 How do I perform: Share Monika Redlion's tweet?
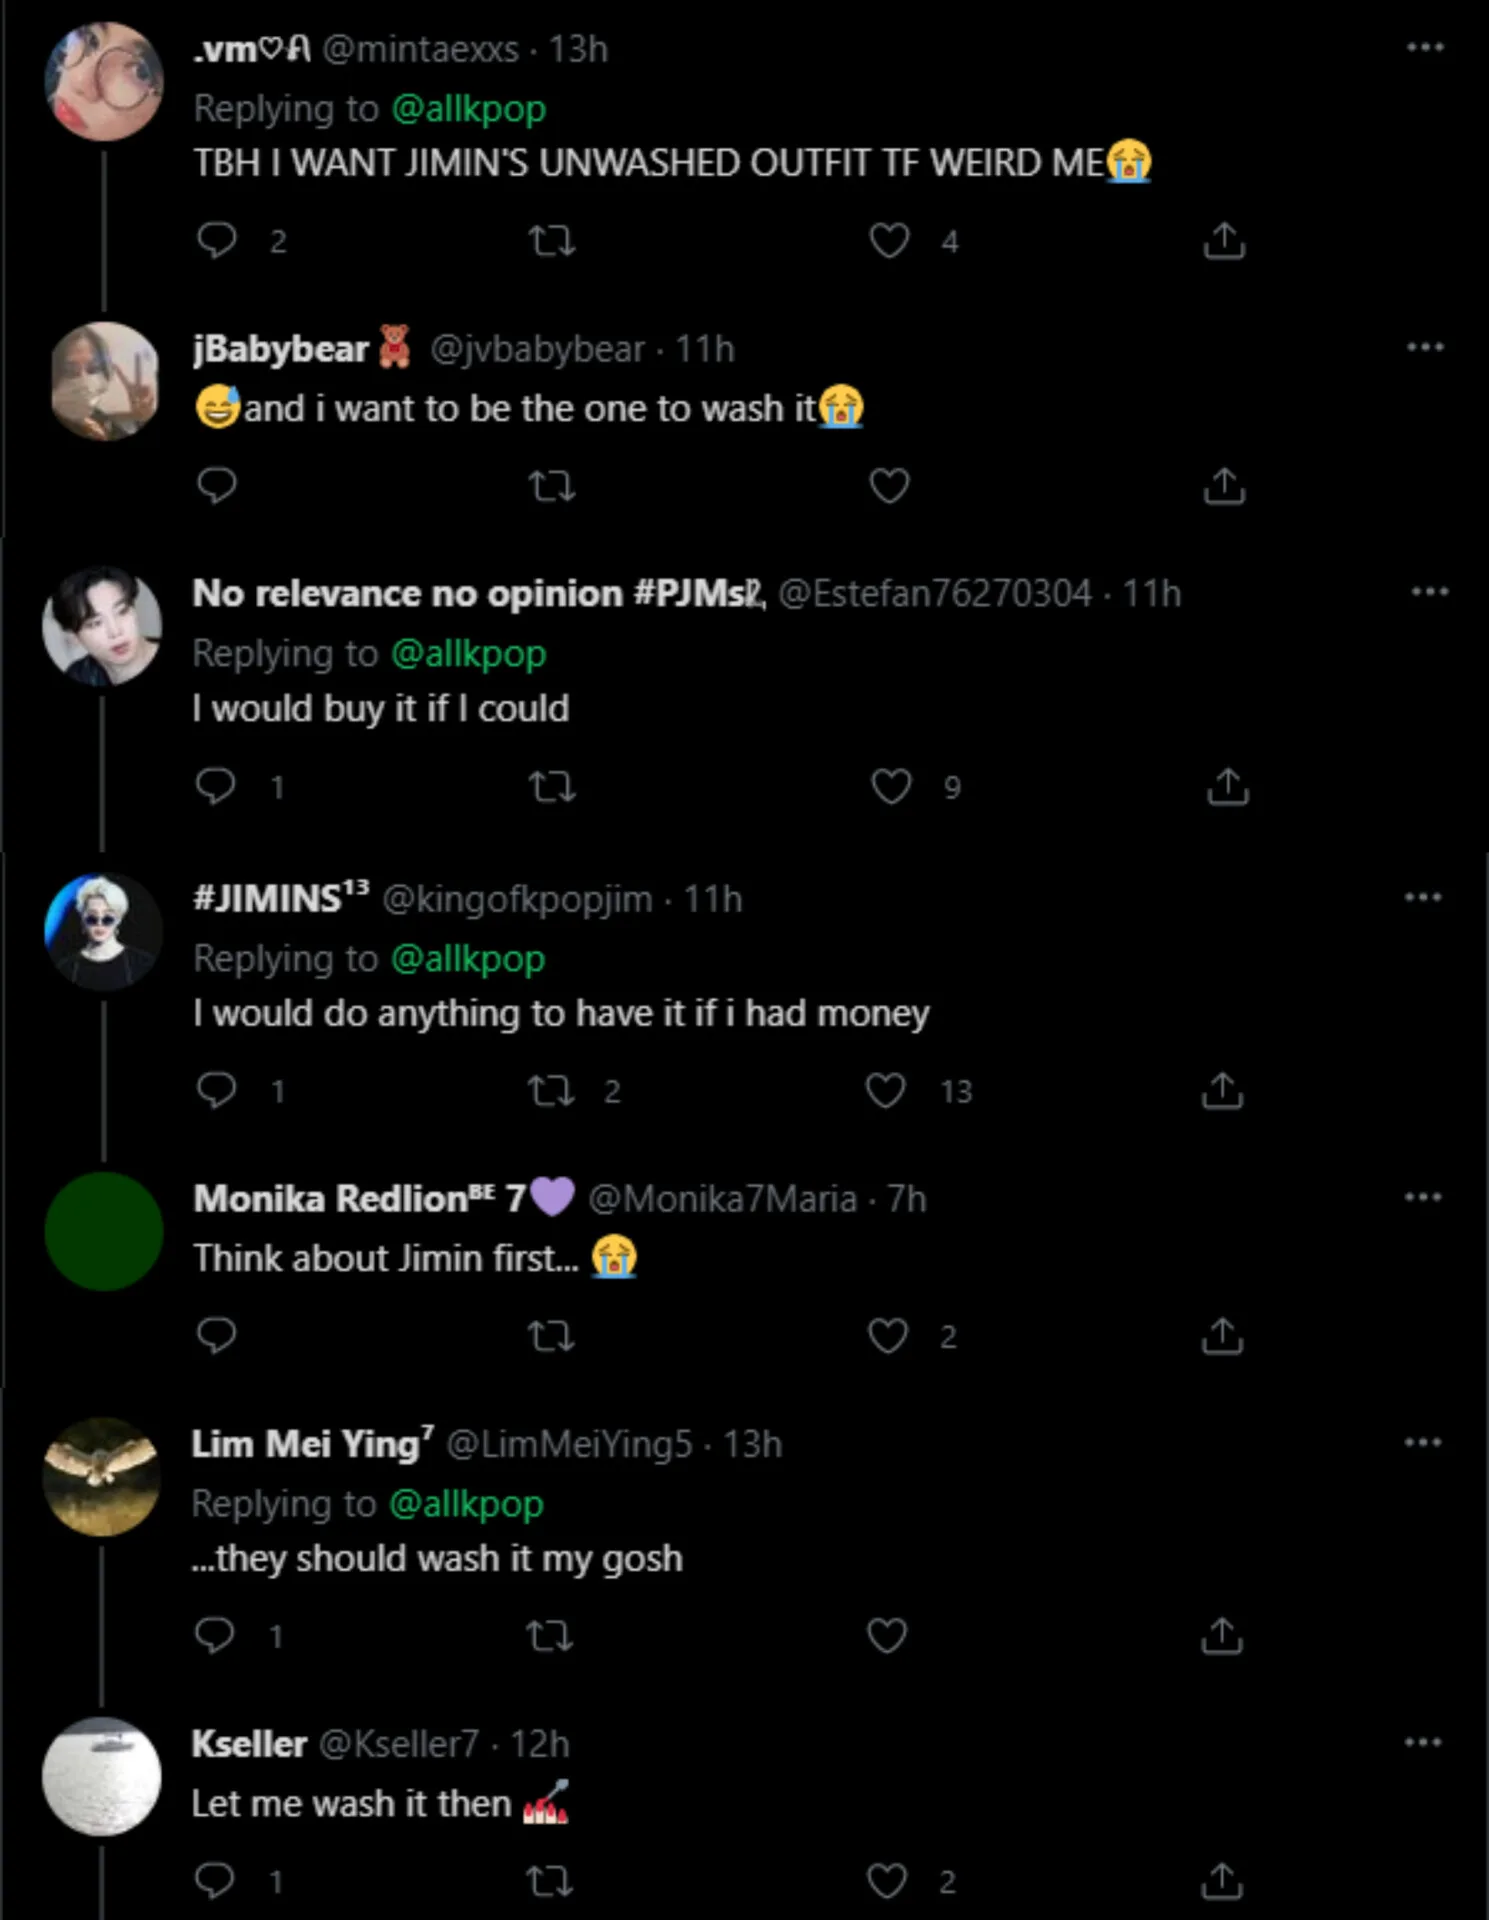pyautogui.click(x=1221, y=1336)
